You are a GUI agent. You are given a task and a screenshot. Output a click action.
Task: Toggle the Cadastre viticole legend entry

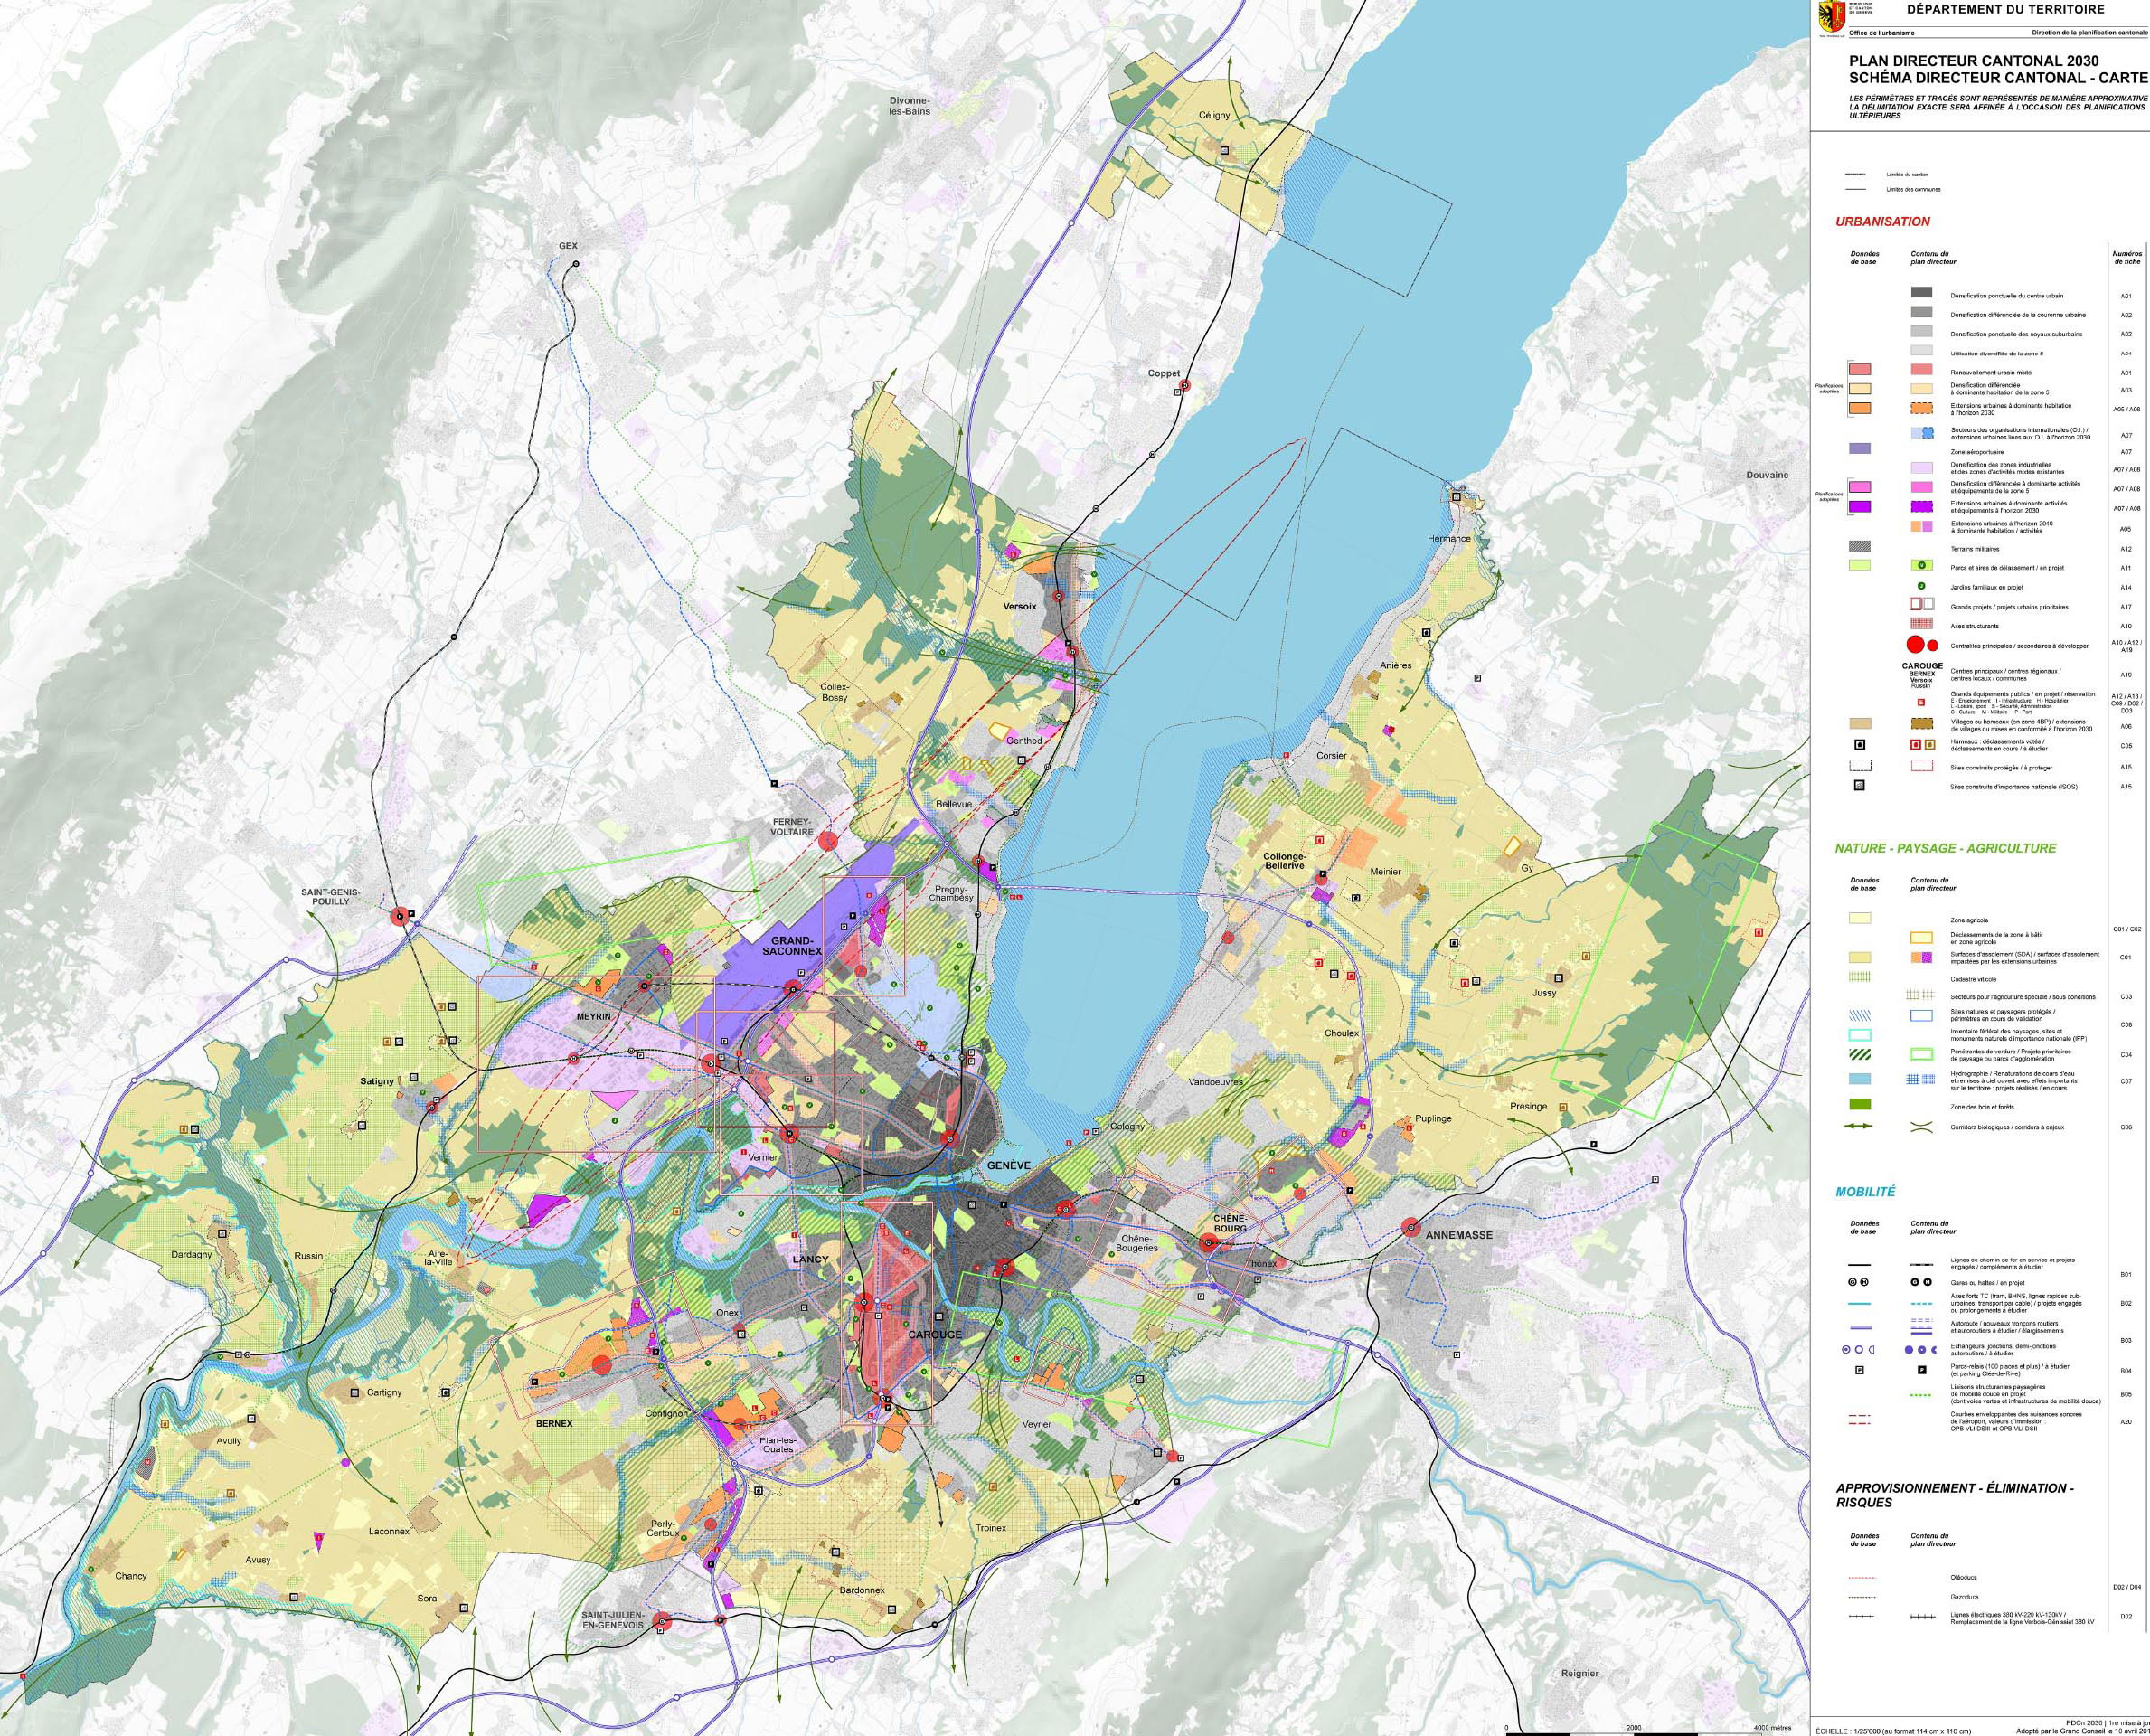pyautogui.click(x=1859, y=978)
